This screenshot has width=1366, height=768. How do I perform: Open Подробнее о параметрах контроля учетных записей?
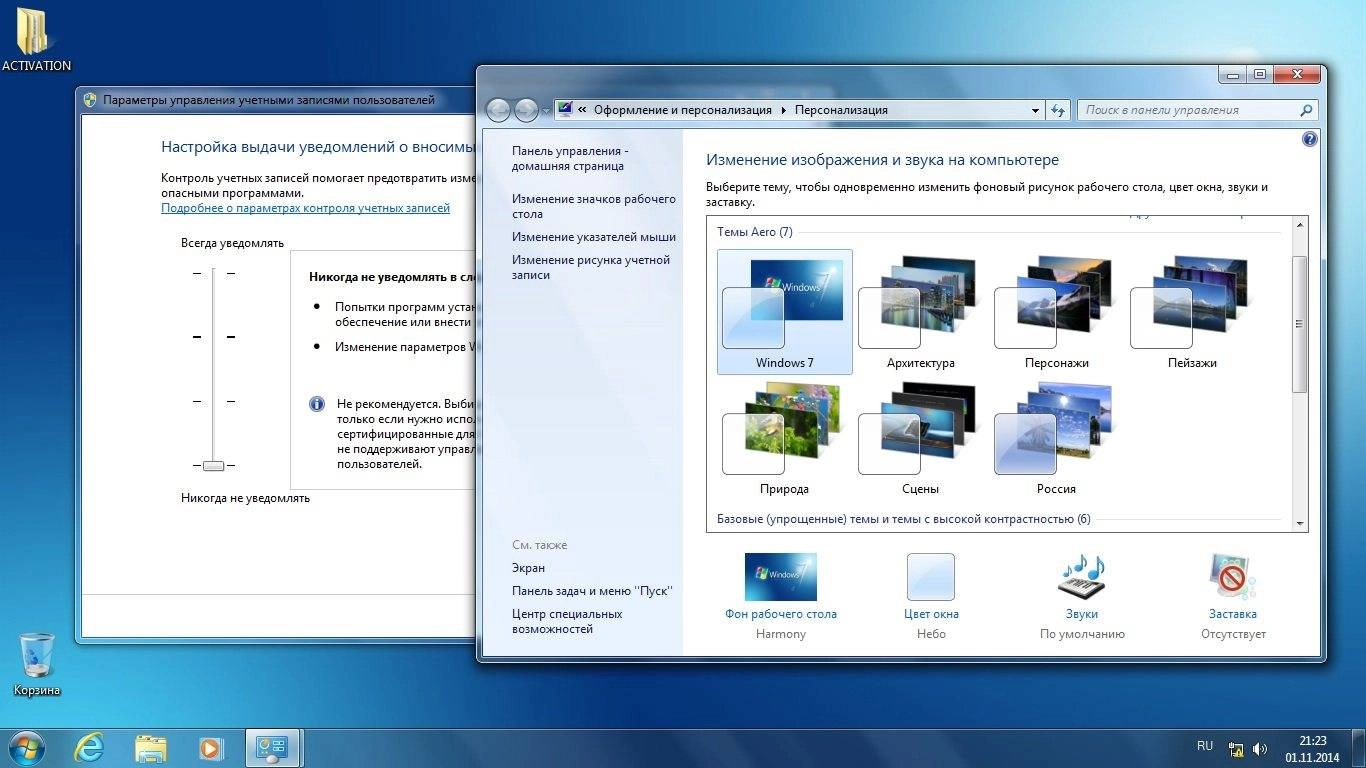[x=306, y=208]
